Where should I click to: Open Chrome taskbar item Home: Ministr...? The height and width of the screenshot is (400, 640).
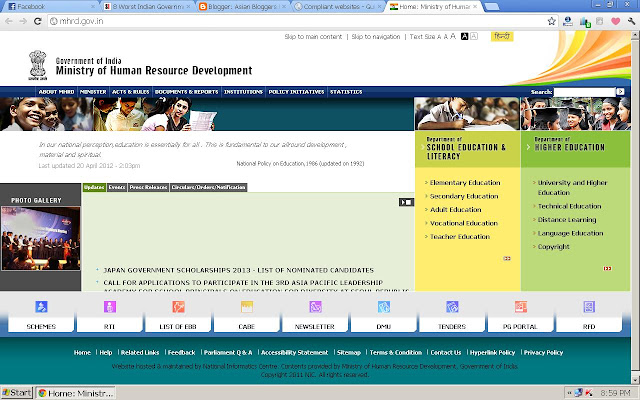pyautogui.click(x=76, y=393)
